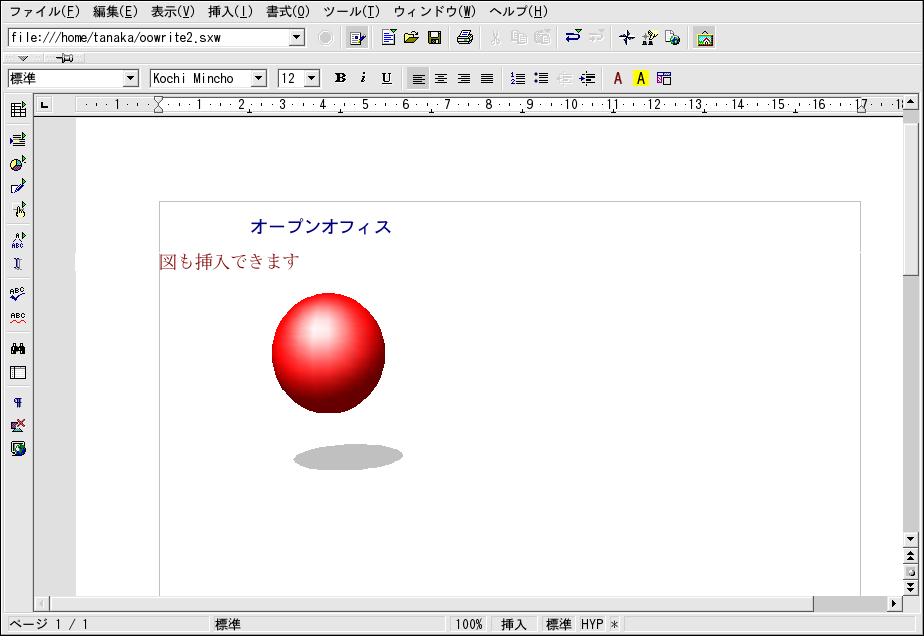This screenshot has width=924, height=636.
Task: Toggle Italic formatting
Action: [363, 78]
